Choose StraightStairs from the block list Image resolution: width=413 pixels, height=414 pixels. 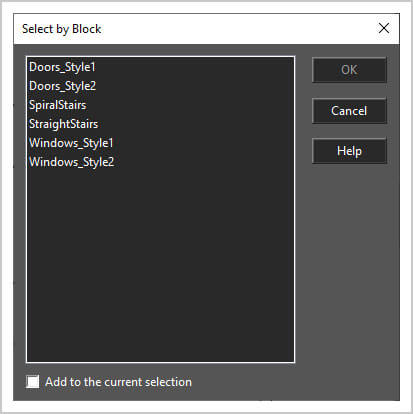click(x=63, y=124)
